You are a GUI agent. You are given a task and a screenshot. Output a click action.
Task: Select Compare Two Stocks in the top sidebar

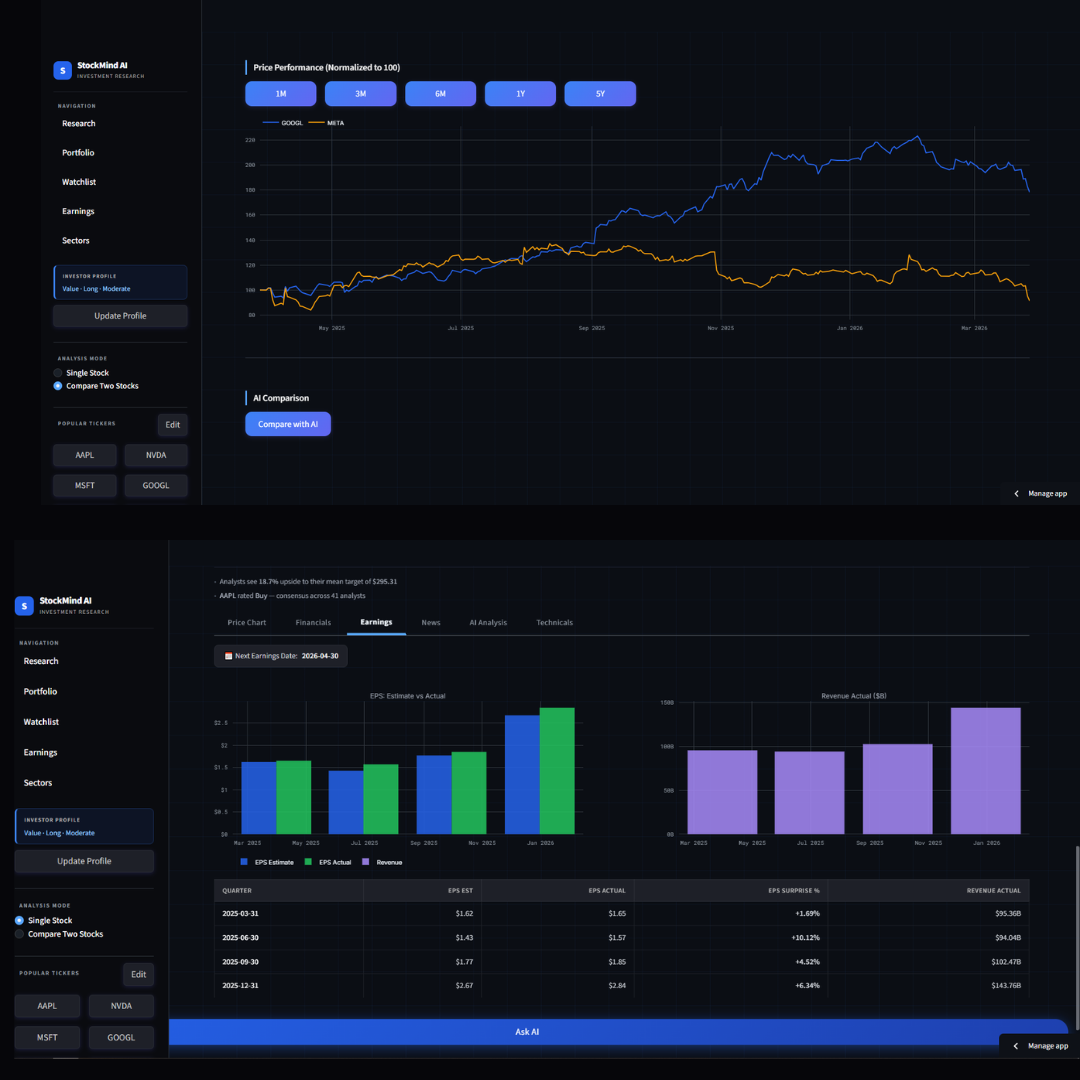[x=59, y=386]
